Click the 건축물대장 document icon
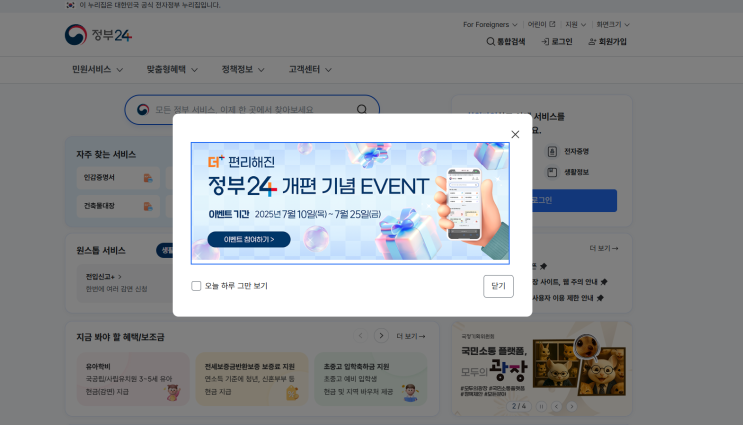 [148, 207]
